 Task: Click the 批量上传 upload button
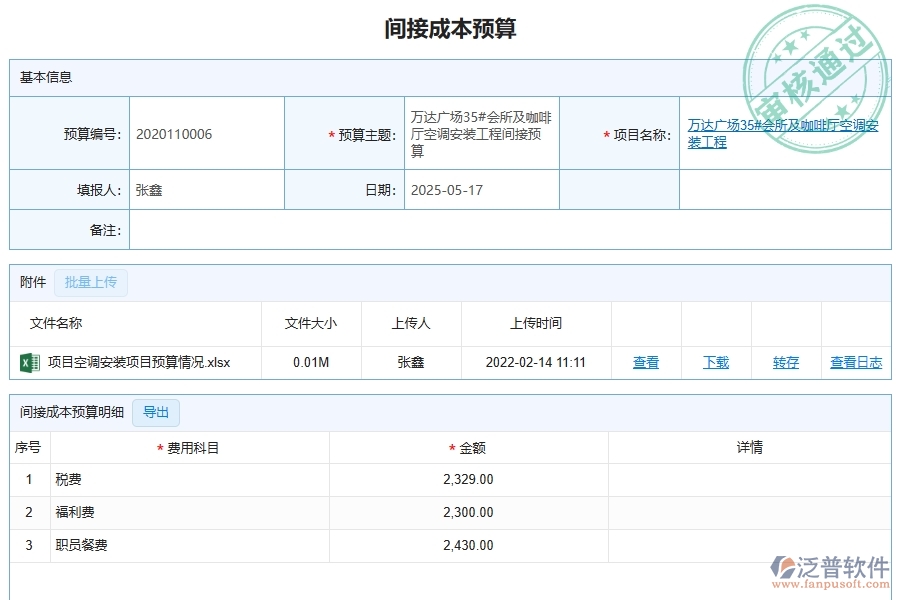(91, 282)
